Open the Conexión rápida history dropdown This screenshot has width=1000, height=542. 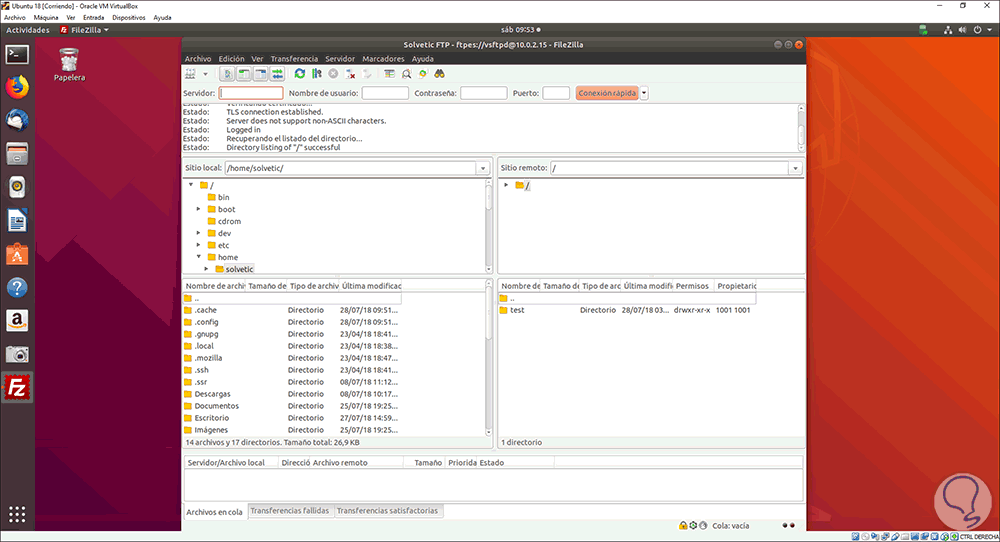[x=644, y=93]
